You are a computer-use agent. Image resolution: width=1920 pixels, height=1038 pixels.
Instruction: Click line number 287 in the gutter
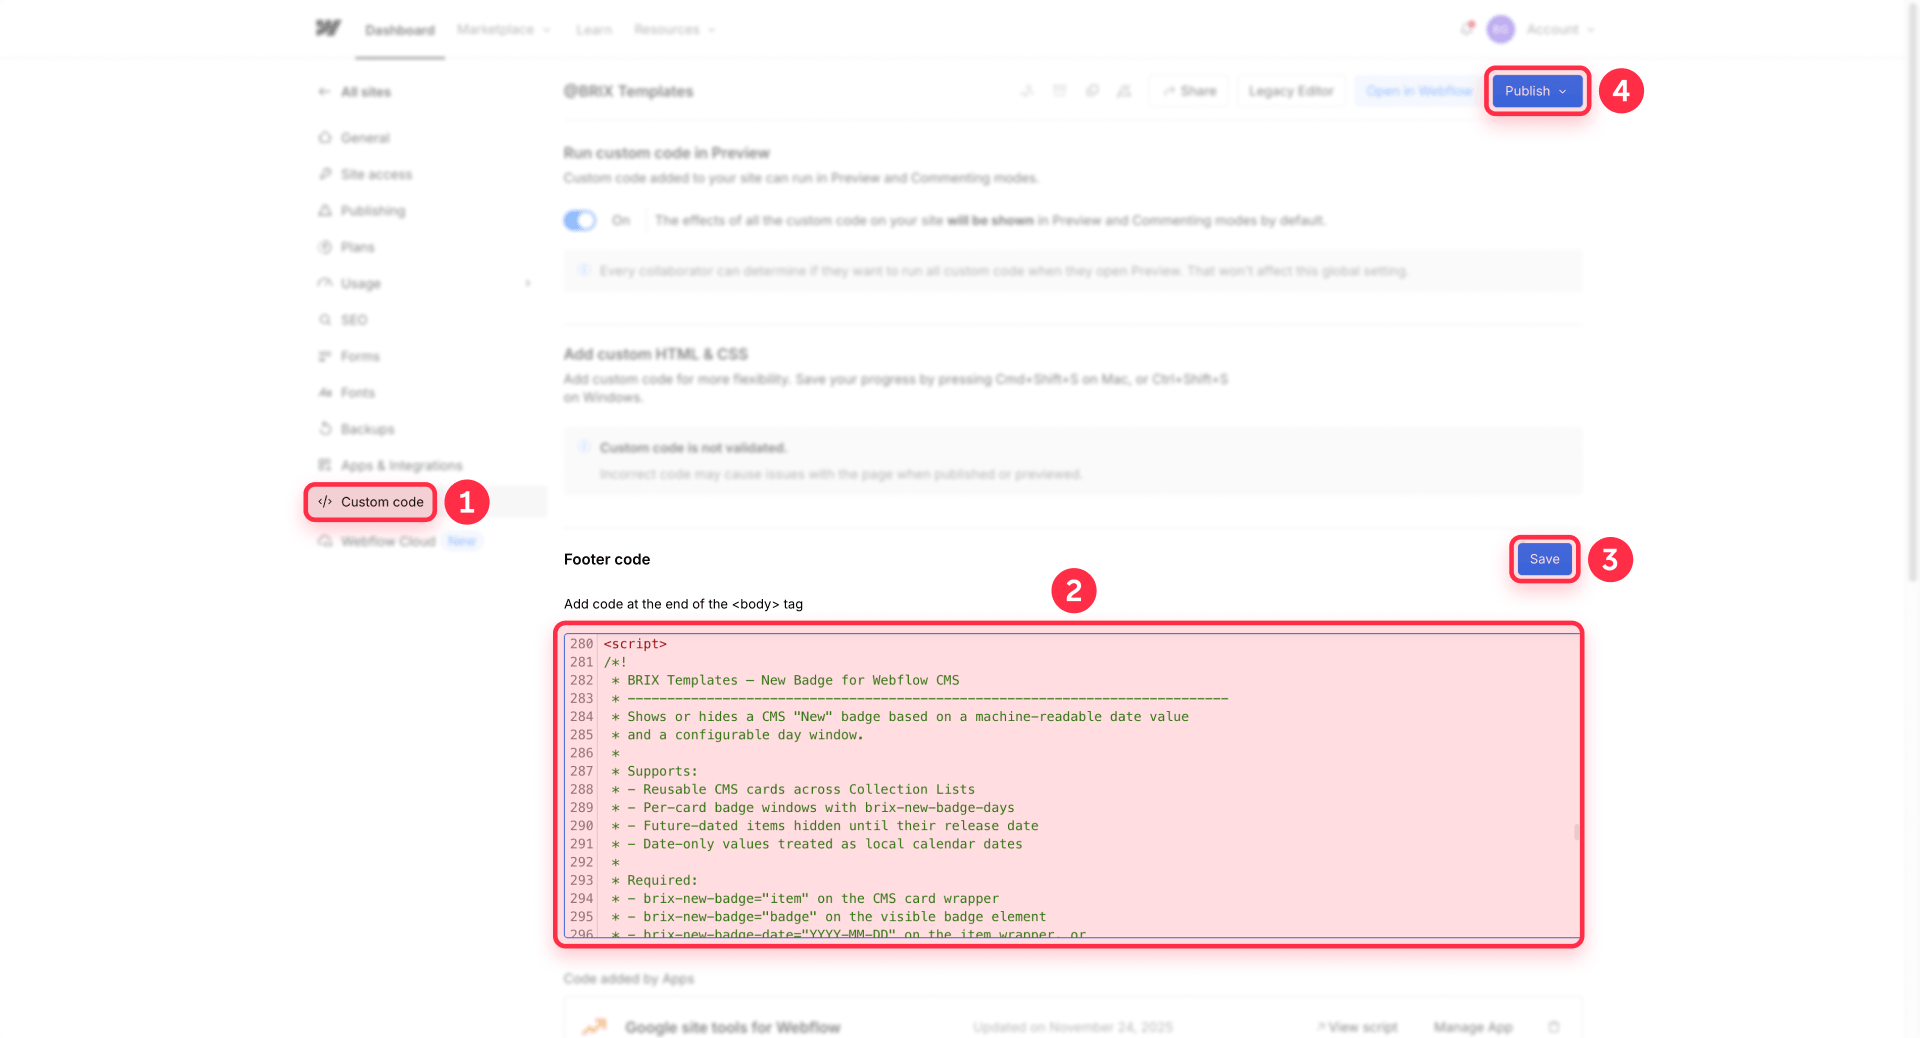(x=581, y=771)
